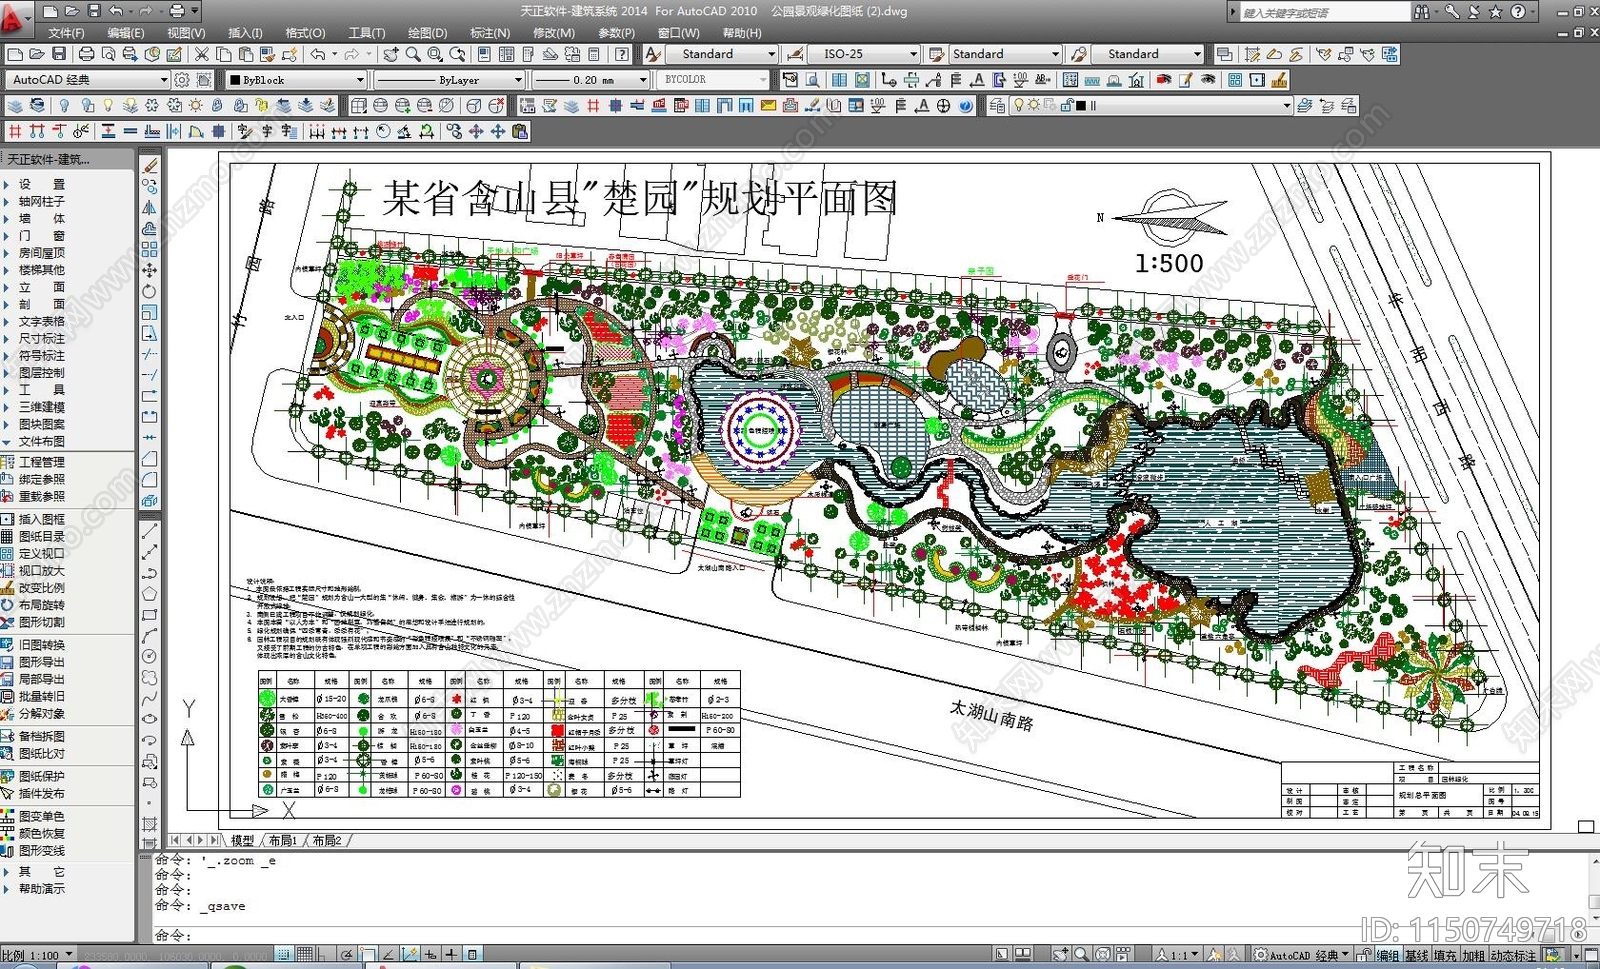Open the 绘图(D) menu
Screen dimensions: 1600x969
(427, 33)
